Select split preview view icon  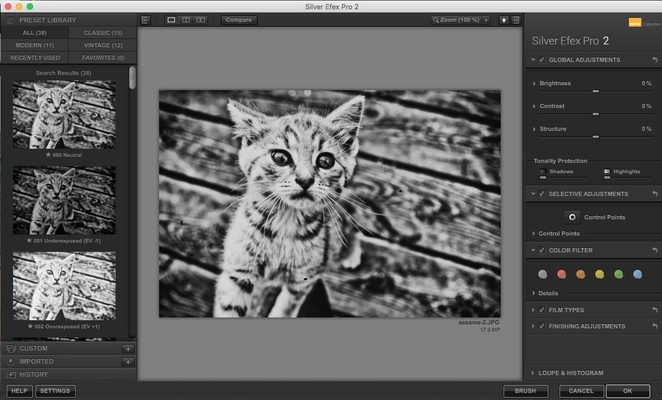186,19
